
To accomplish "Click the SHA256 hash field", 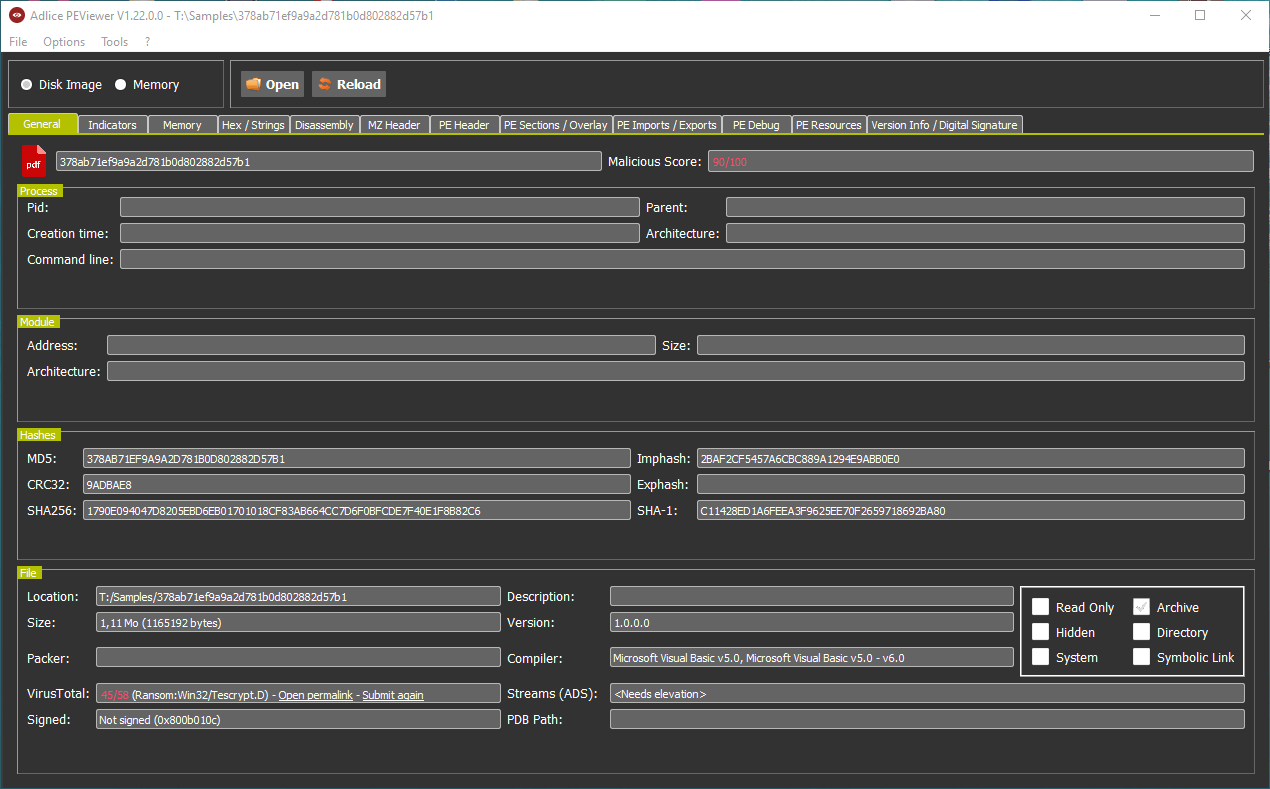I will (356, 511).
